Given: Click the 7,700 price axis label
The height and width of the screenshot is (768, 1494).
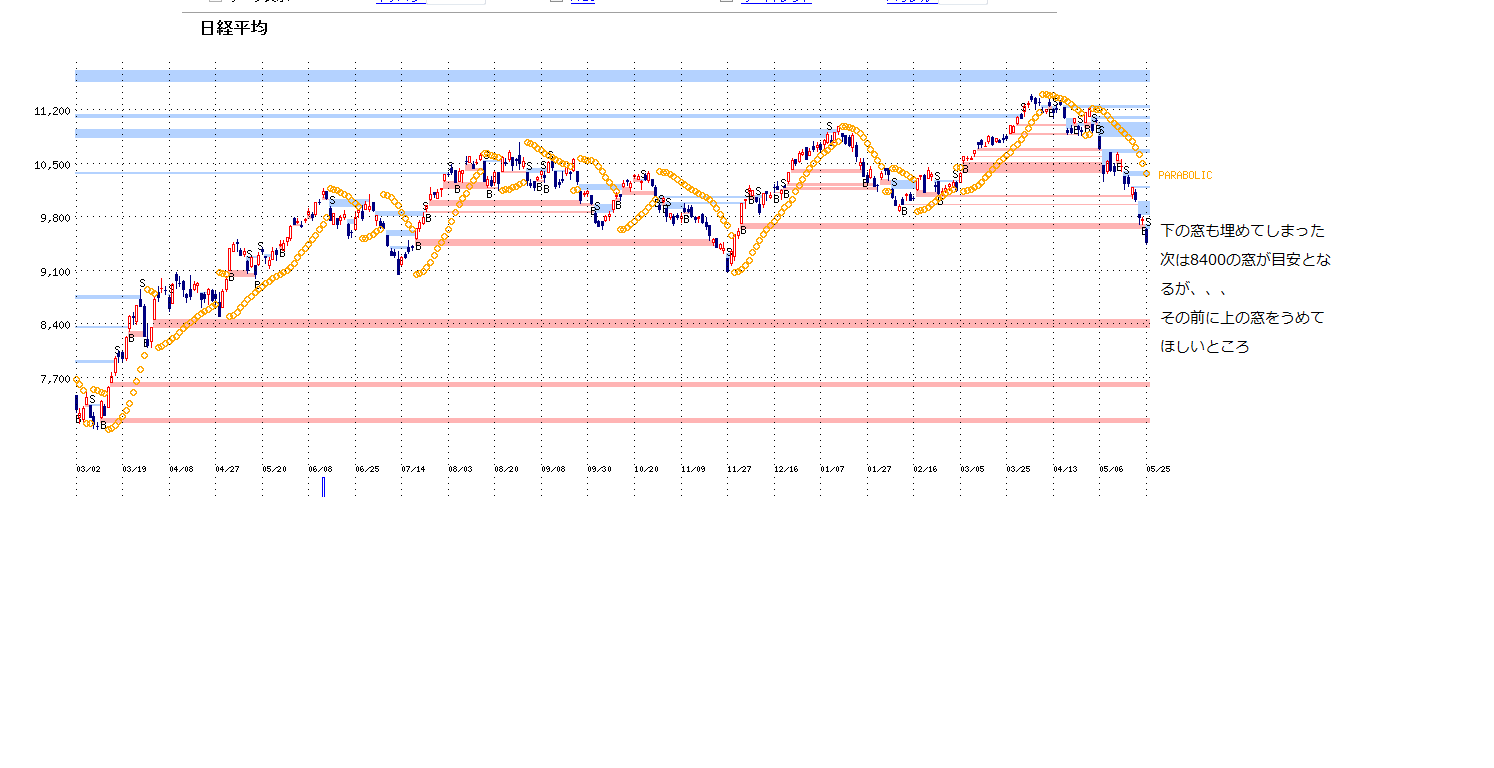Looking at the screenshot, I should pos(54,379).
